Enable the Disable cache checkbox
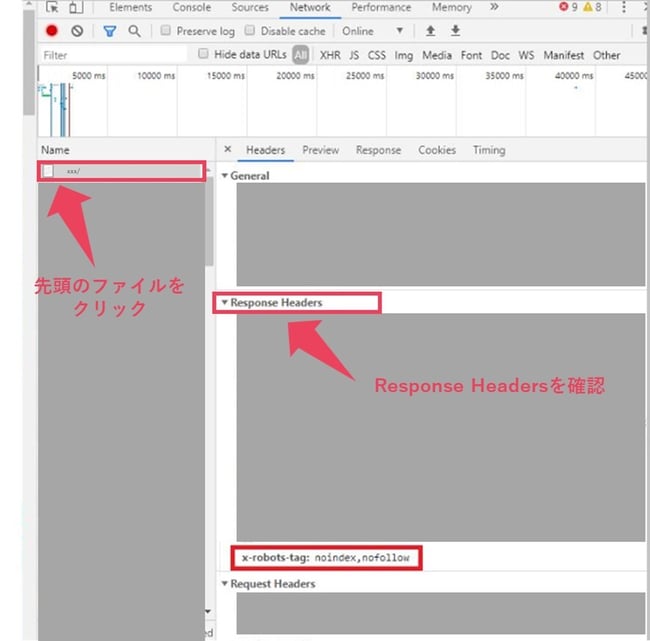The image size is (650, 641). coord(251,32)
